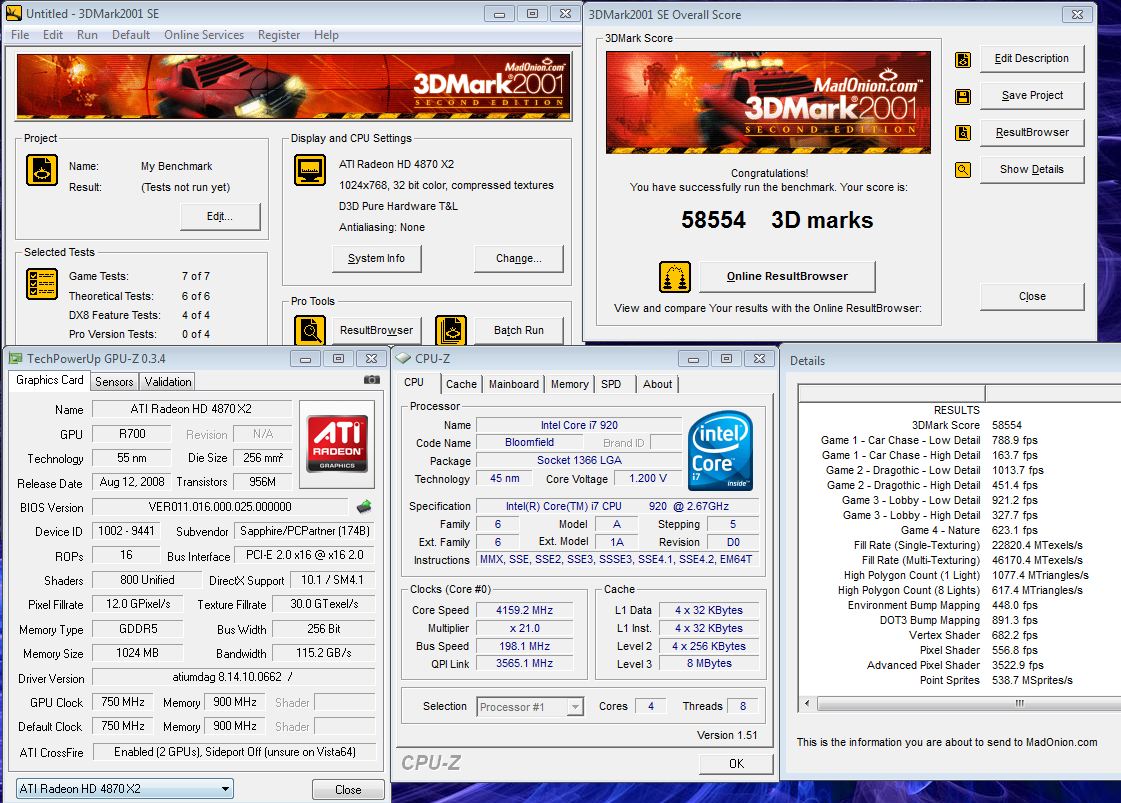Image resolution: width=1121 pixels, height=803 pixels.
Task: Switch to the Mainboard tab in CPU-Z
Action: tap(514, 384)
